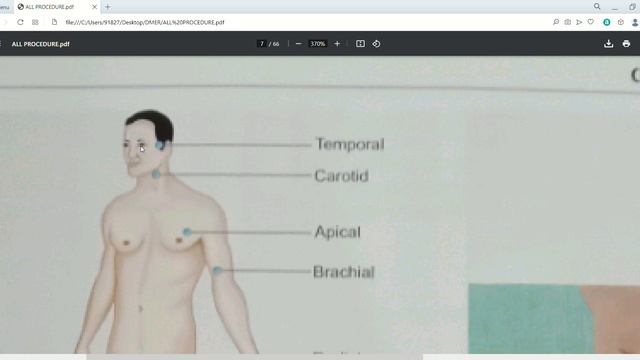The width and height of the screenshot is (640, 360).
Task: Open the speed dial grid icon
Action: point(36,22)
